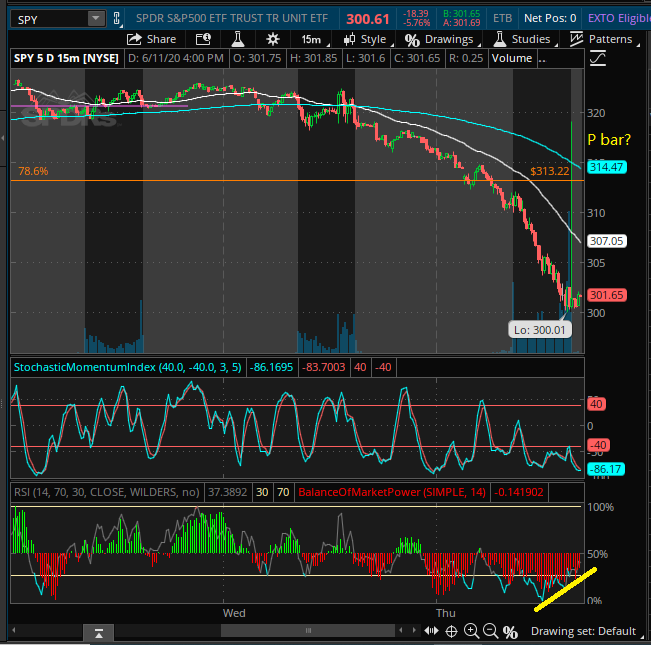Viewport: 651px width, 645px height.
Task: Click the percent Drawings icon
Action: click(x=412, y=40)
